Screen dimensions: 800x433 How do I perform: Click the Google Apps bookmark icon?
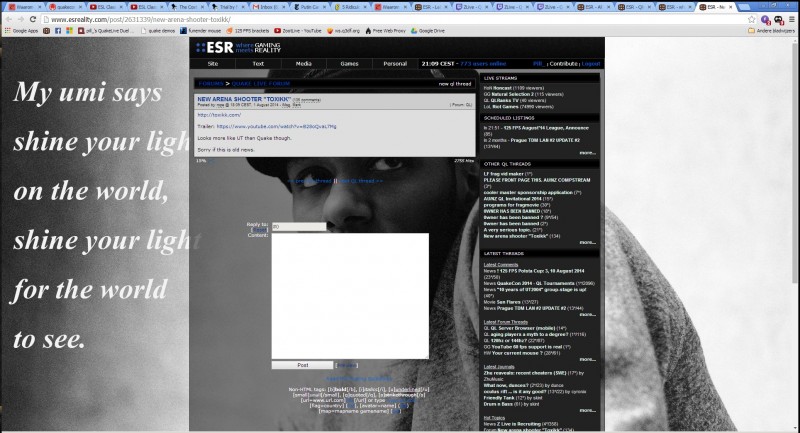[x=20, y=30]
